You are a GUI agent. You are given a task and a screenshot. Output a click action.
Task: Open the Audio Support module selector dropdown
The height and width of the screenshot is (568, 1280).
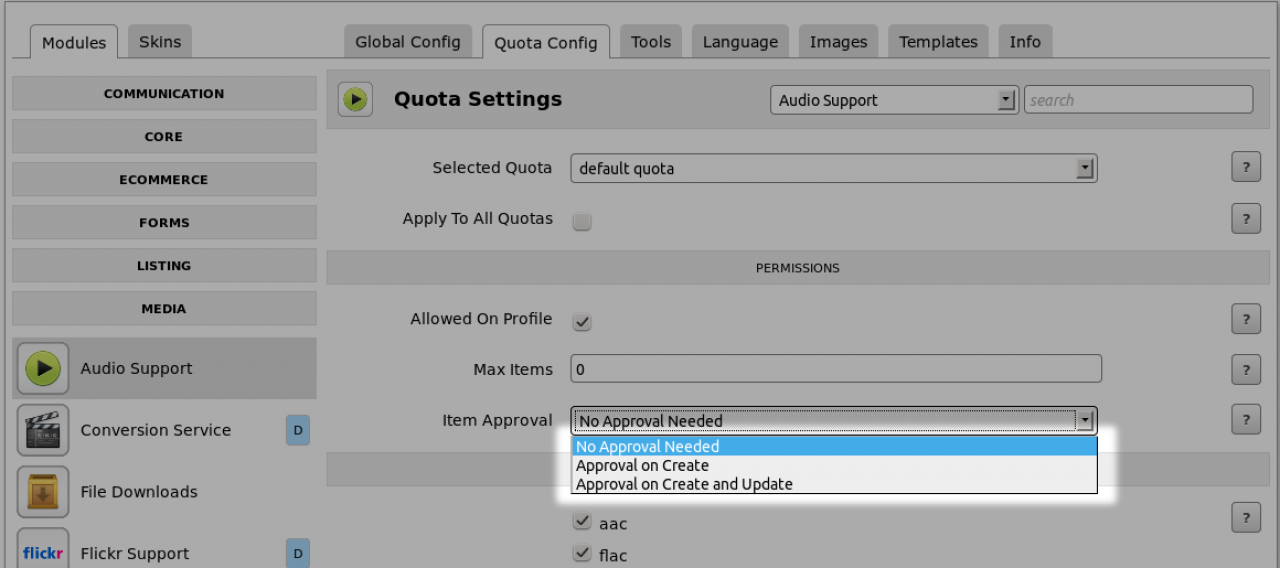(894, 100)
